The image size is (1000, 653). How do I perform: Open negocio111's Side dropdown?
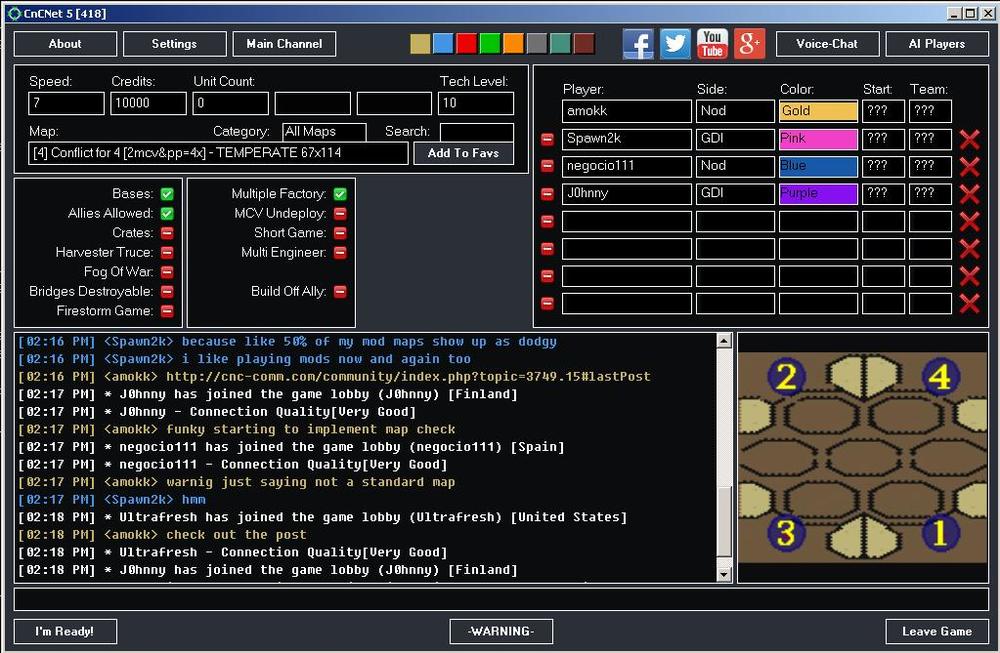point(735,166)
